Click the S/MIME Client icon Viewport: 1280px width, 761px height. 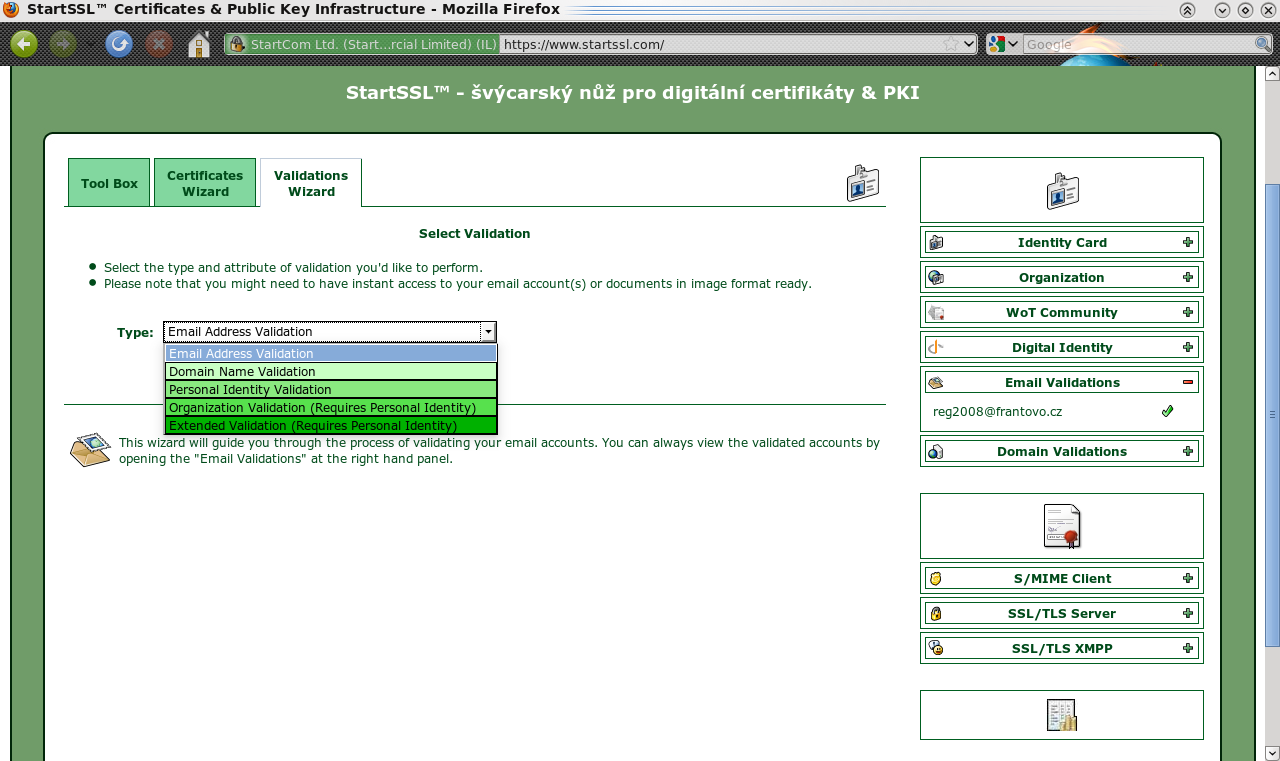(936, 578)
